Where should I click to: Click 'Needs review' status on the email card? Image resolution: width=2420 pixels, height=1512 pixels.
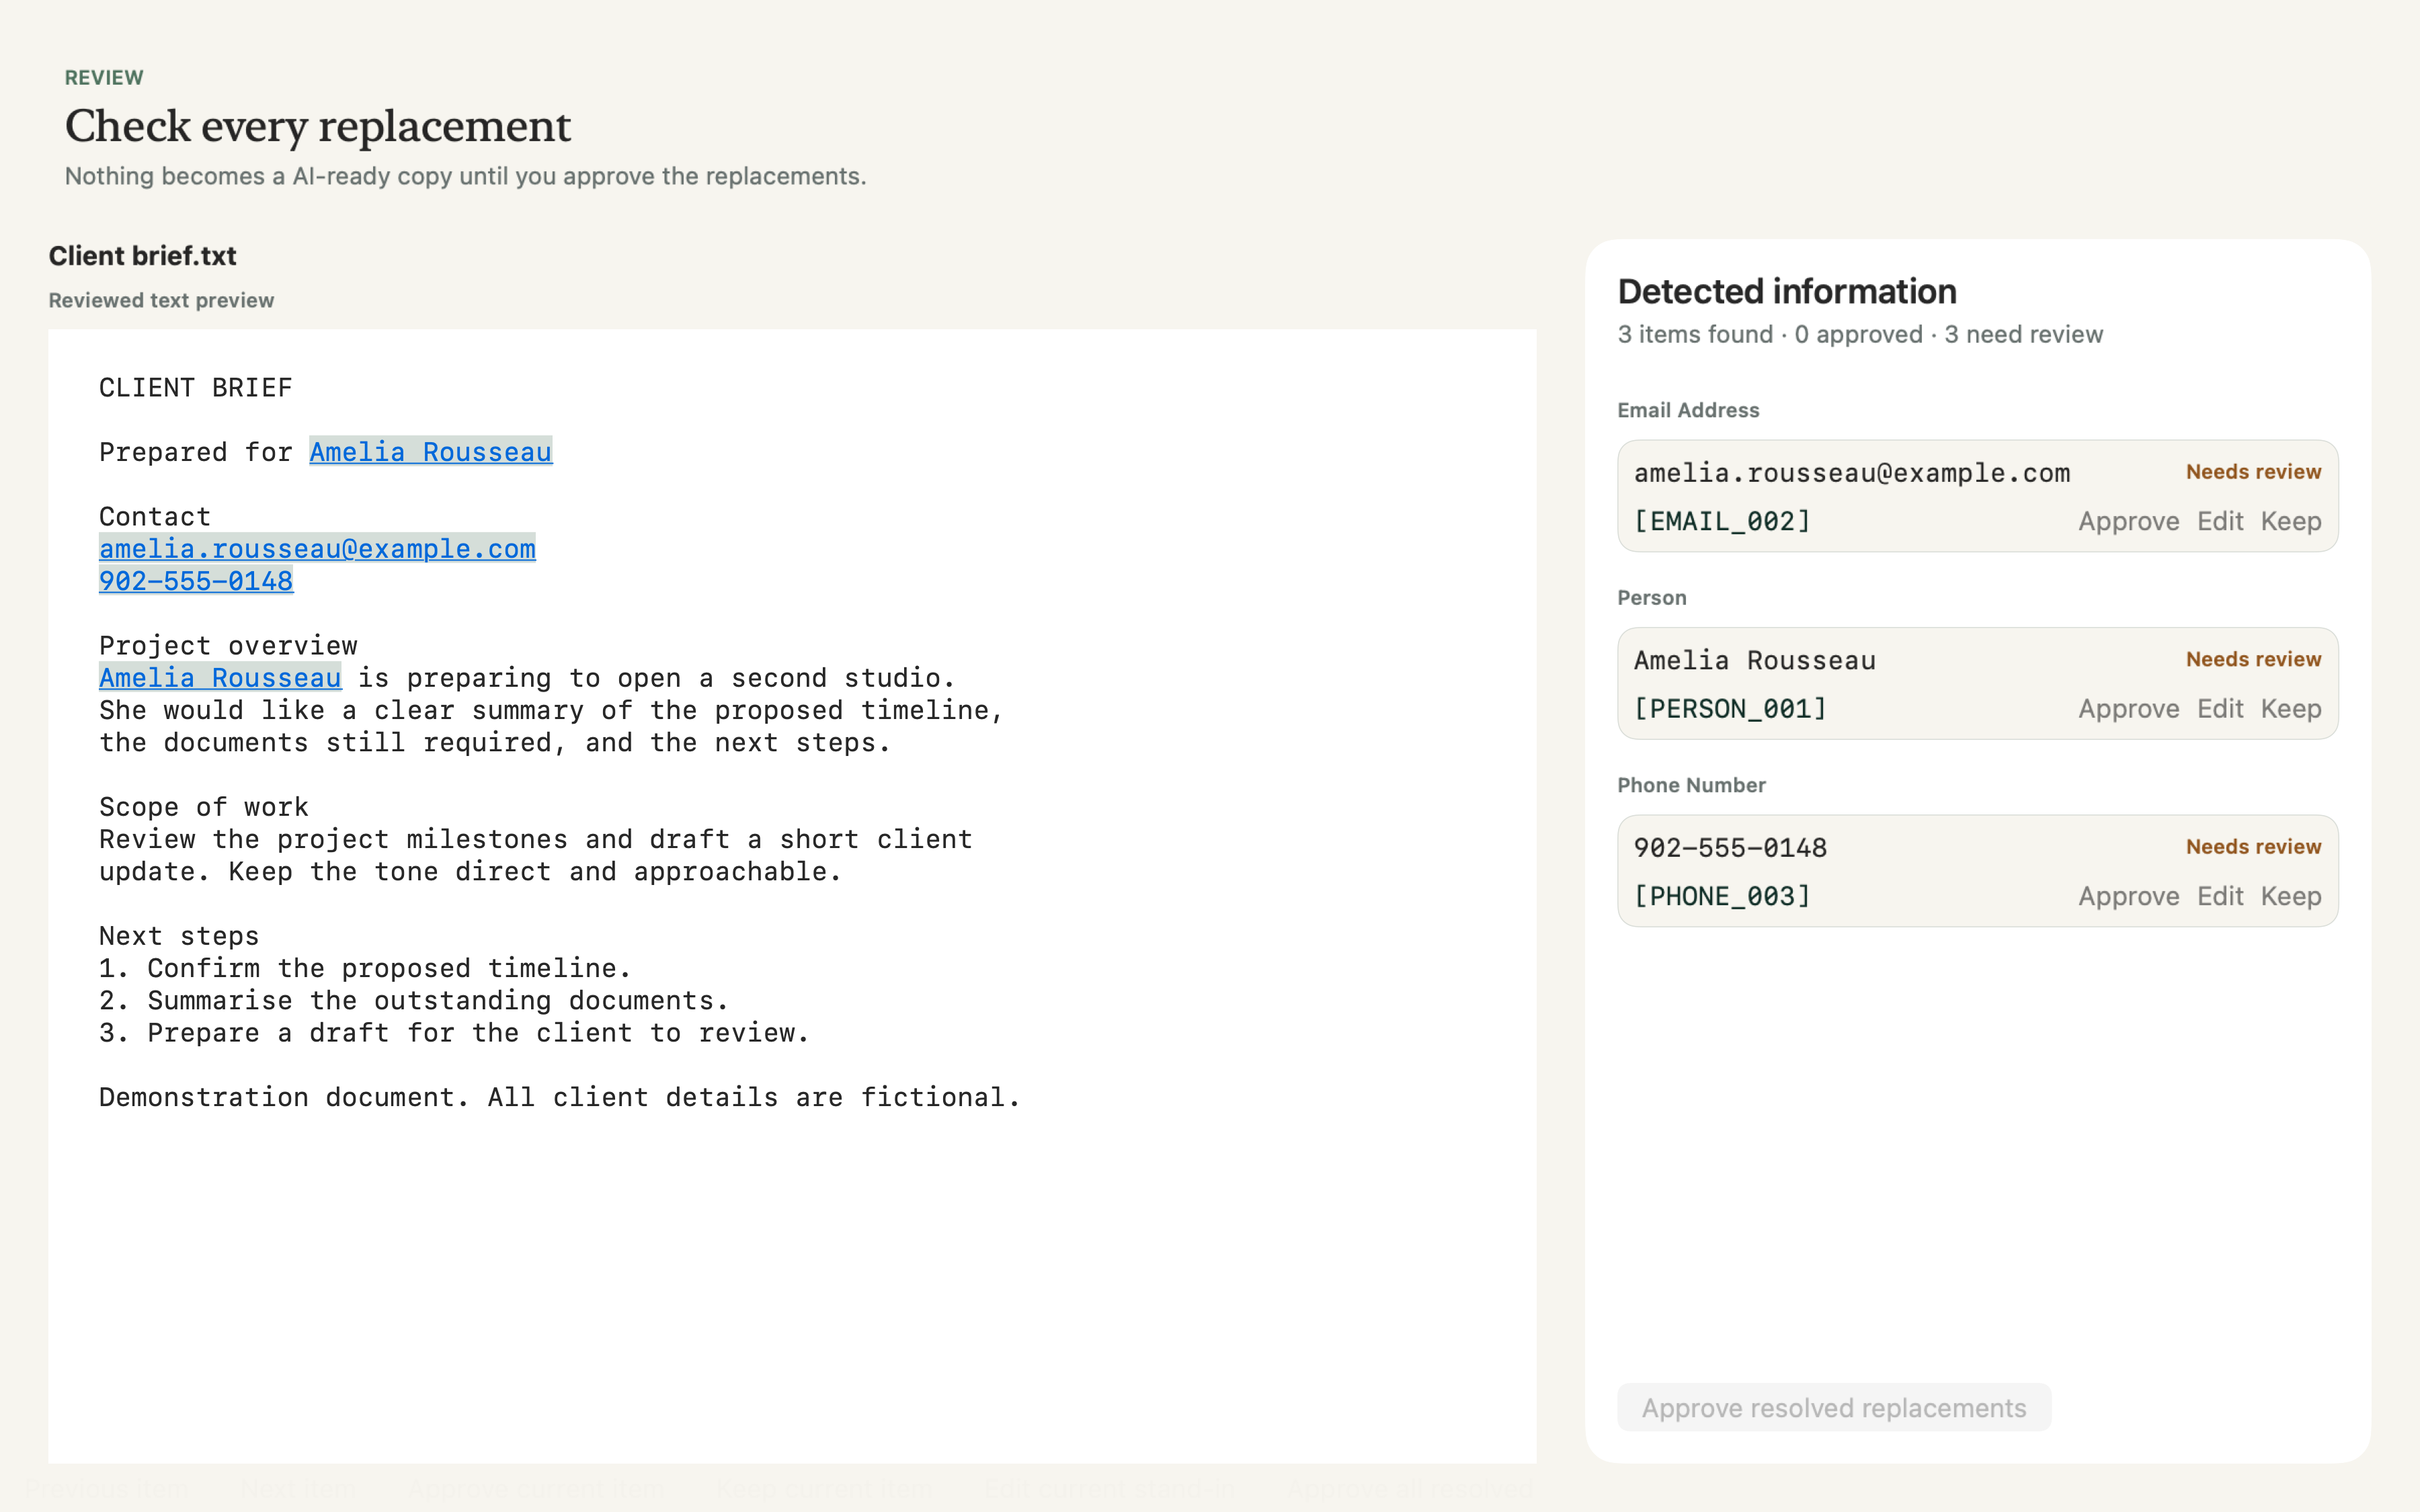[2253, 472]
